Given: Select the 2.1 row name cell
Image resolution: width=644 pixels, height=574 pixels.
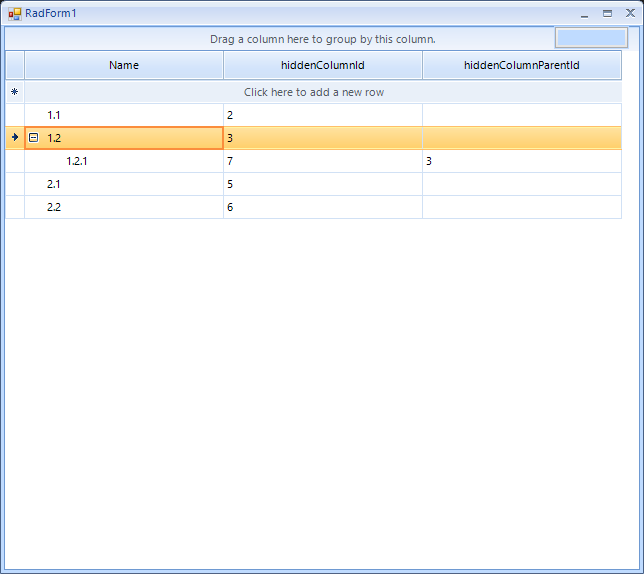Looking at the screenshot, I should (124, 184).
